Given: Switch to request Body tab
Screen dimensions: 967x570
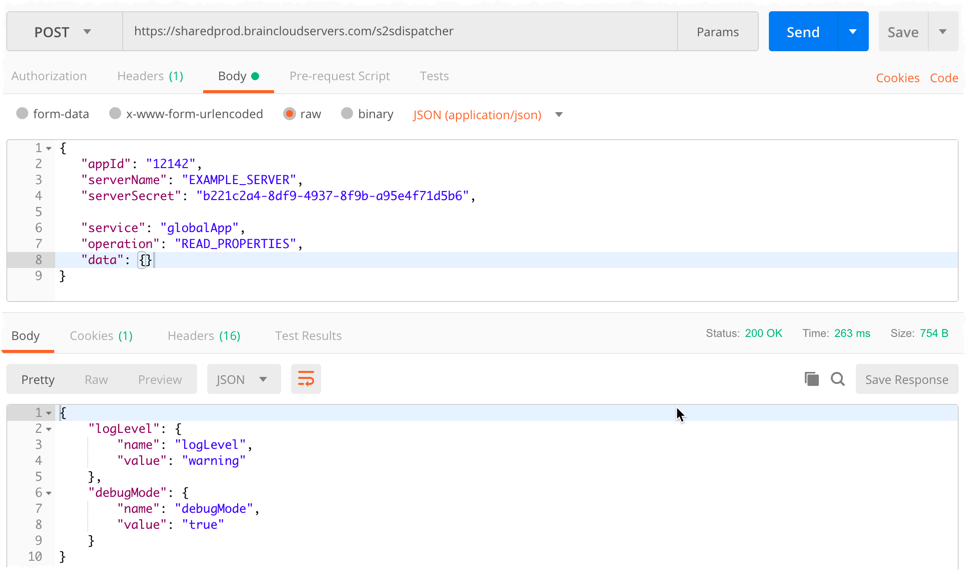Looking at the screenshot, I should (x=238, y=76).
